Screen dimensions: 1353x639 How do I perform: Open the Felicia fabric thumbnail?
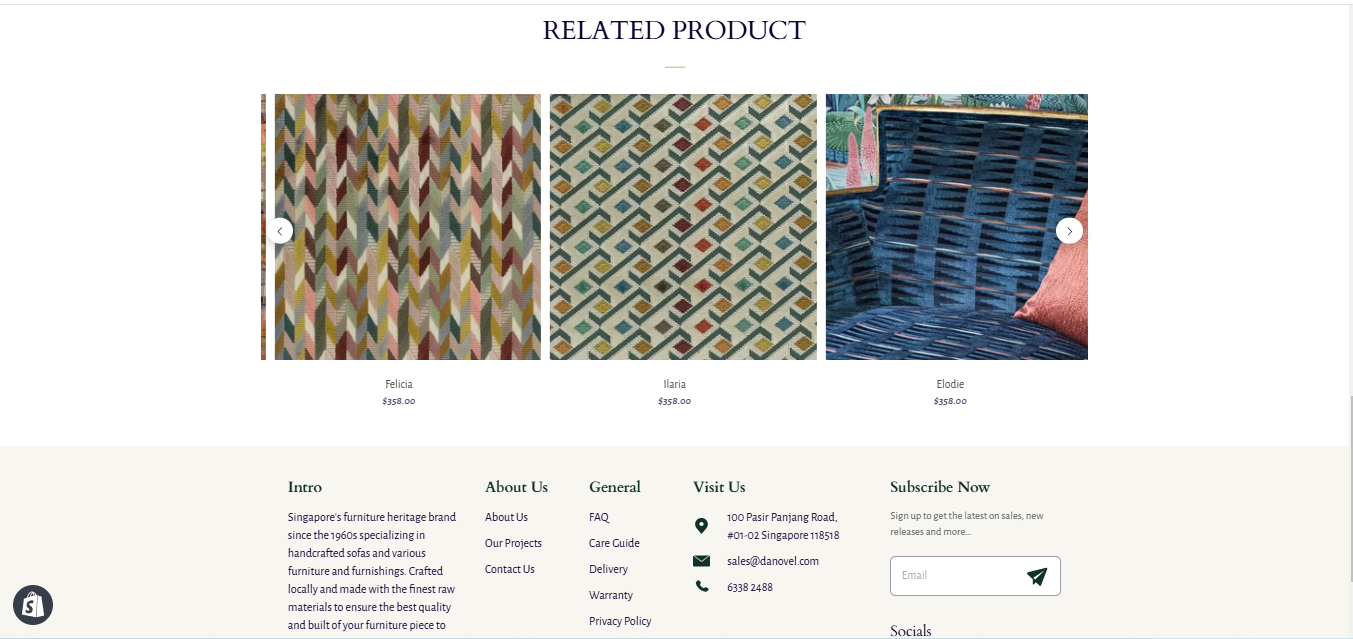408,227
